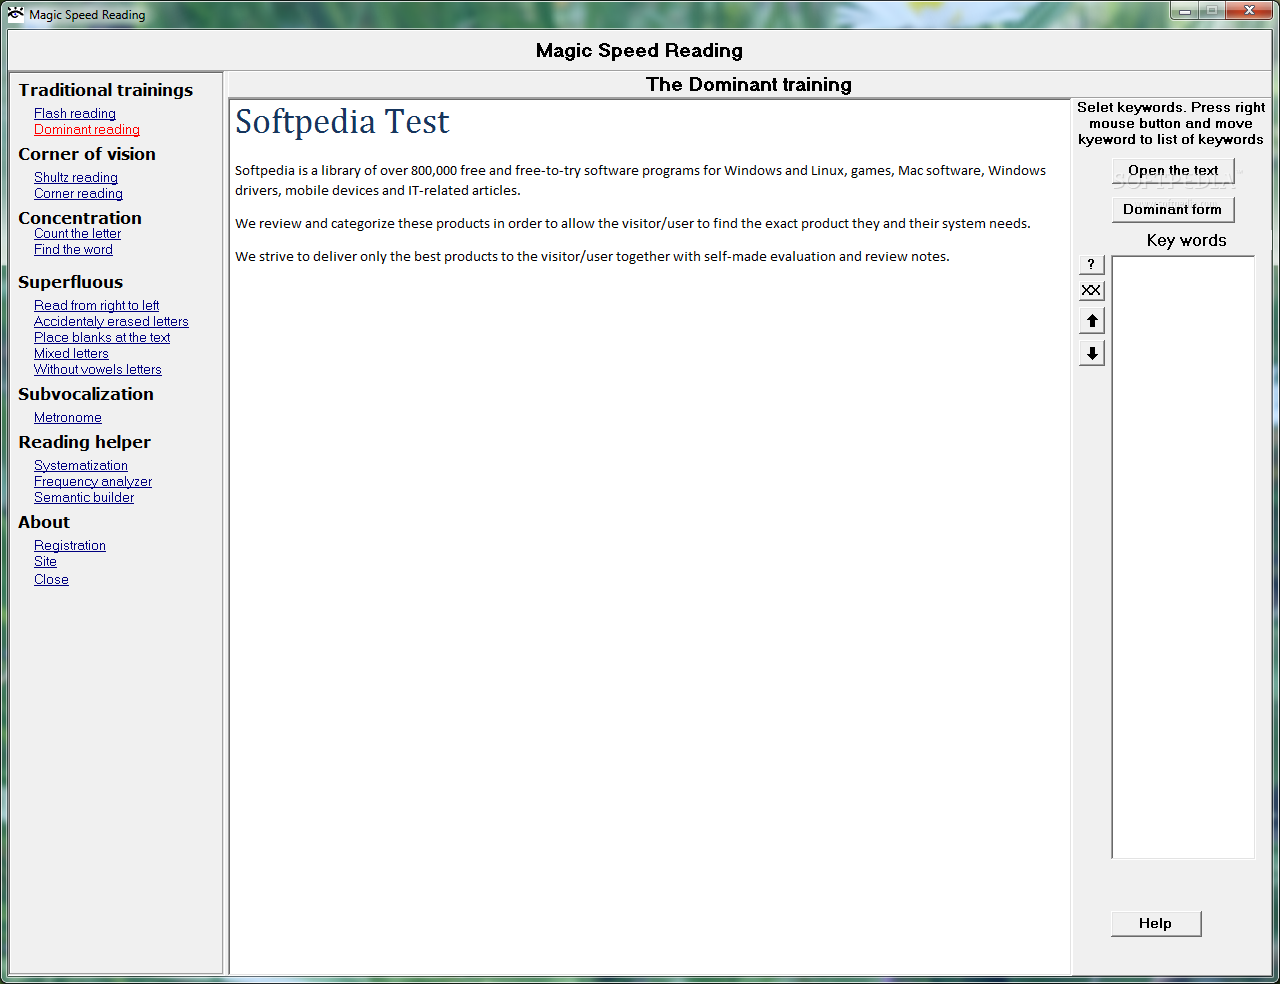Click the paragraph starting 'We strive to deliver'
Image resolution: width=1280 pixels, height=984 pixels.
coord(592,257)
